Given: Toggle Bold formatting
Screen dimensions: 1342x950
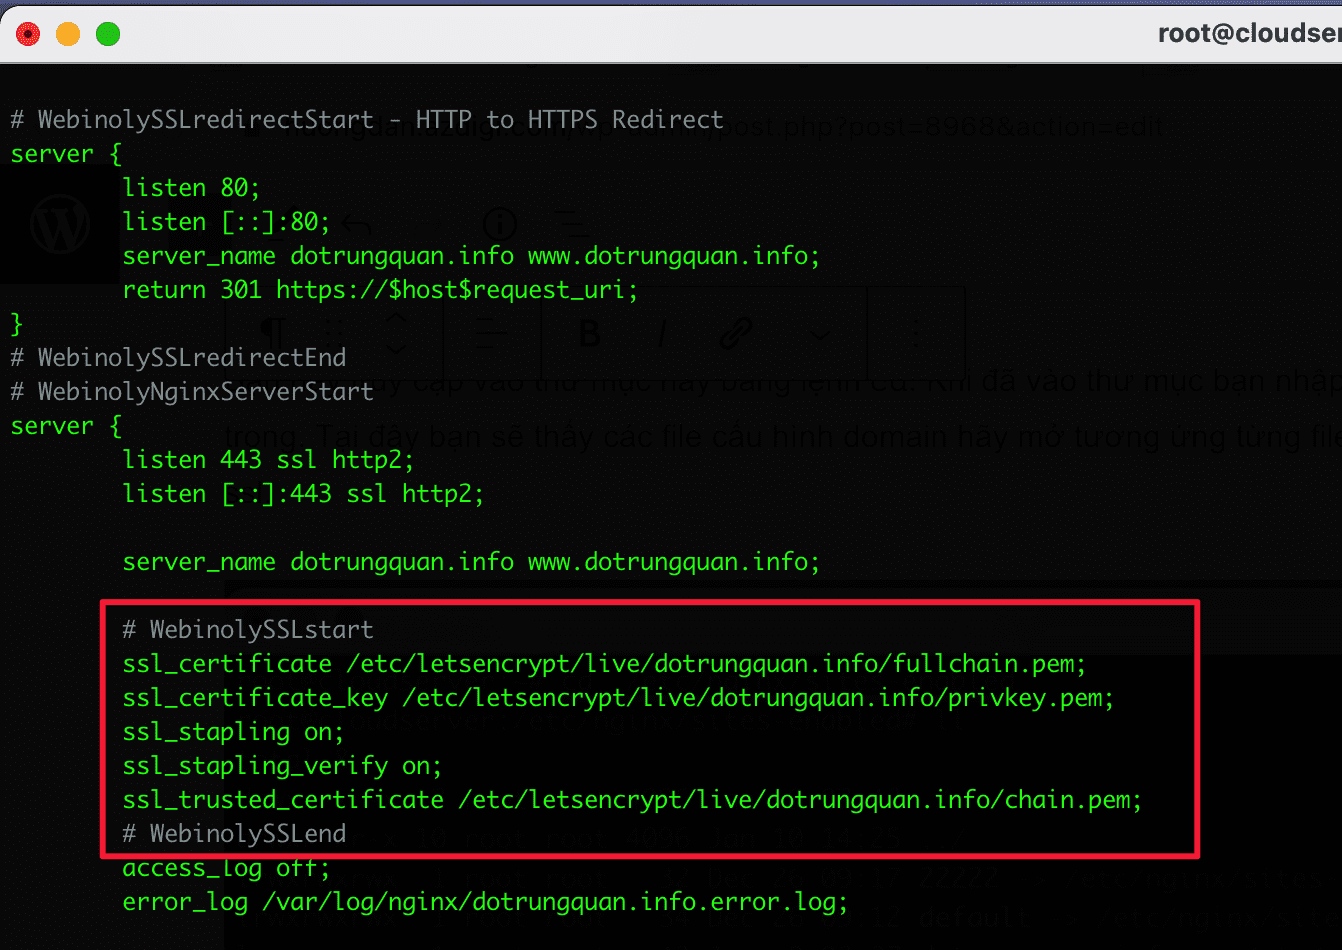Looking at the screenshot, I should click(x=590, y=334).
